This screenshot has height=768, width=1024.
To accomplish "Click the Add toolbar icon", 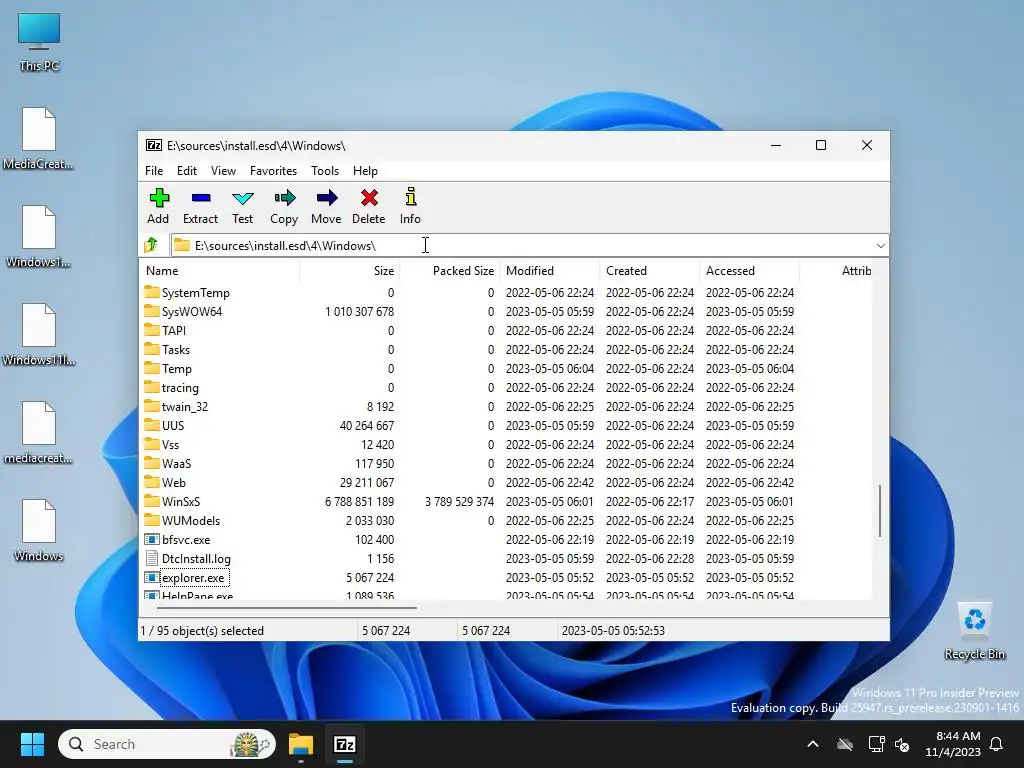I will point(159,198).
